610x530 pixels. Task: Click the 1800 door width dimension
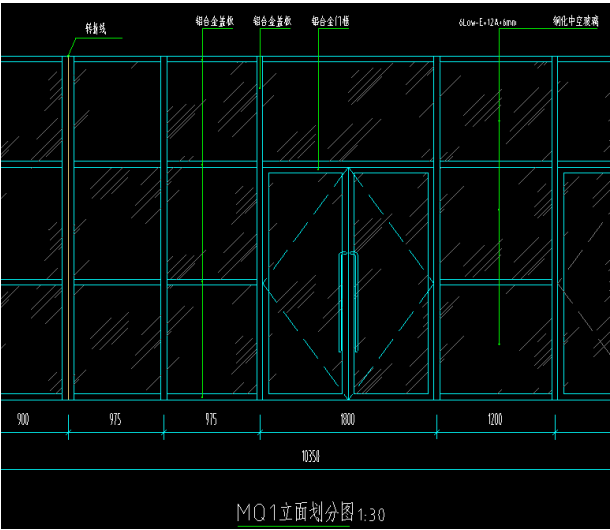tap(347, 420)
